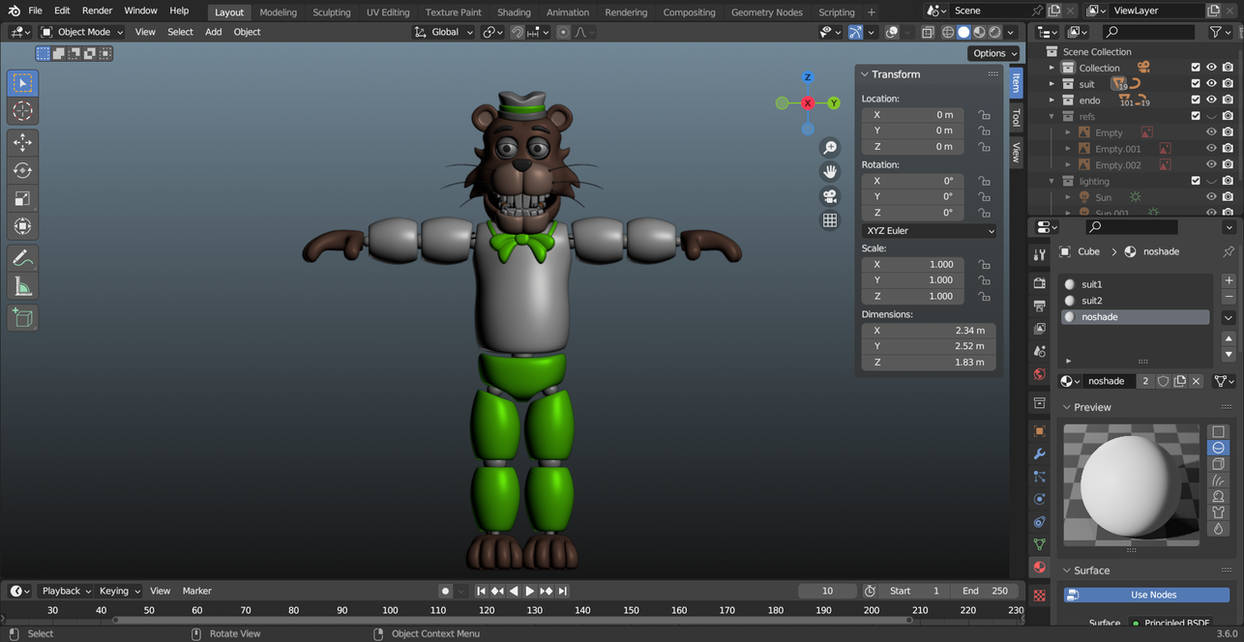The width and height of the screenshot is (1244, 642).
Task: Switch viewport to wireframe shading
Action: [x=948, y=32]
